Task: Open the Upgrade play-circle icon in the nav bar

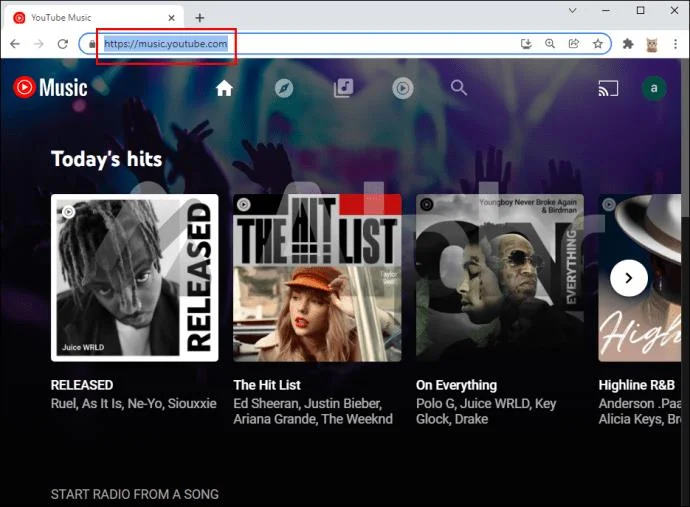Action: coord(403,88)
